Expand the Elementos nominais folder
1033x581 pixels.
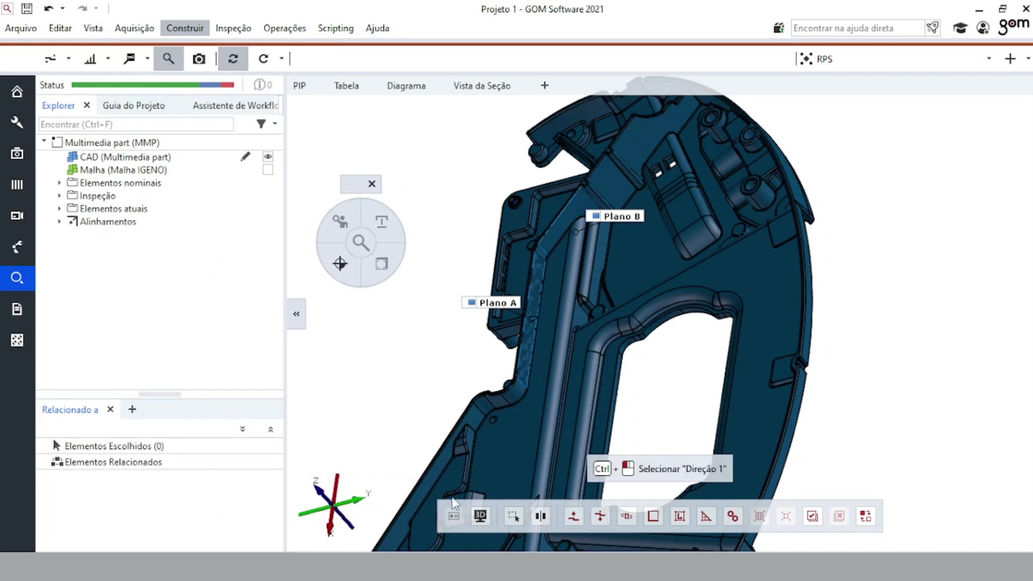point(59,183)
